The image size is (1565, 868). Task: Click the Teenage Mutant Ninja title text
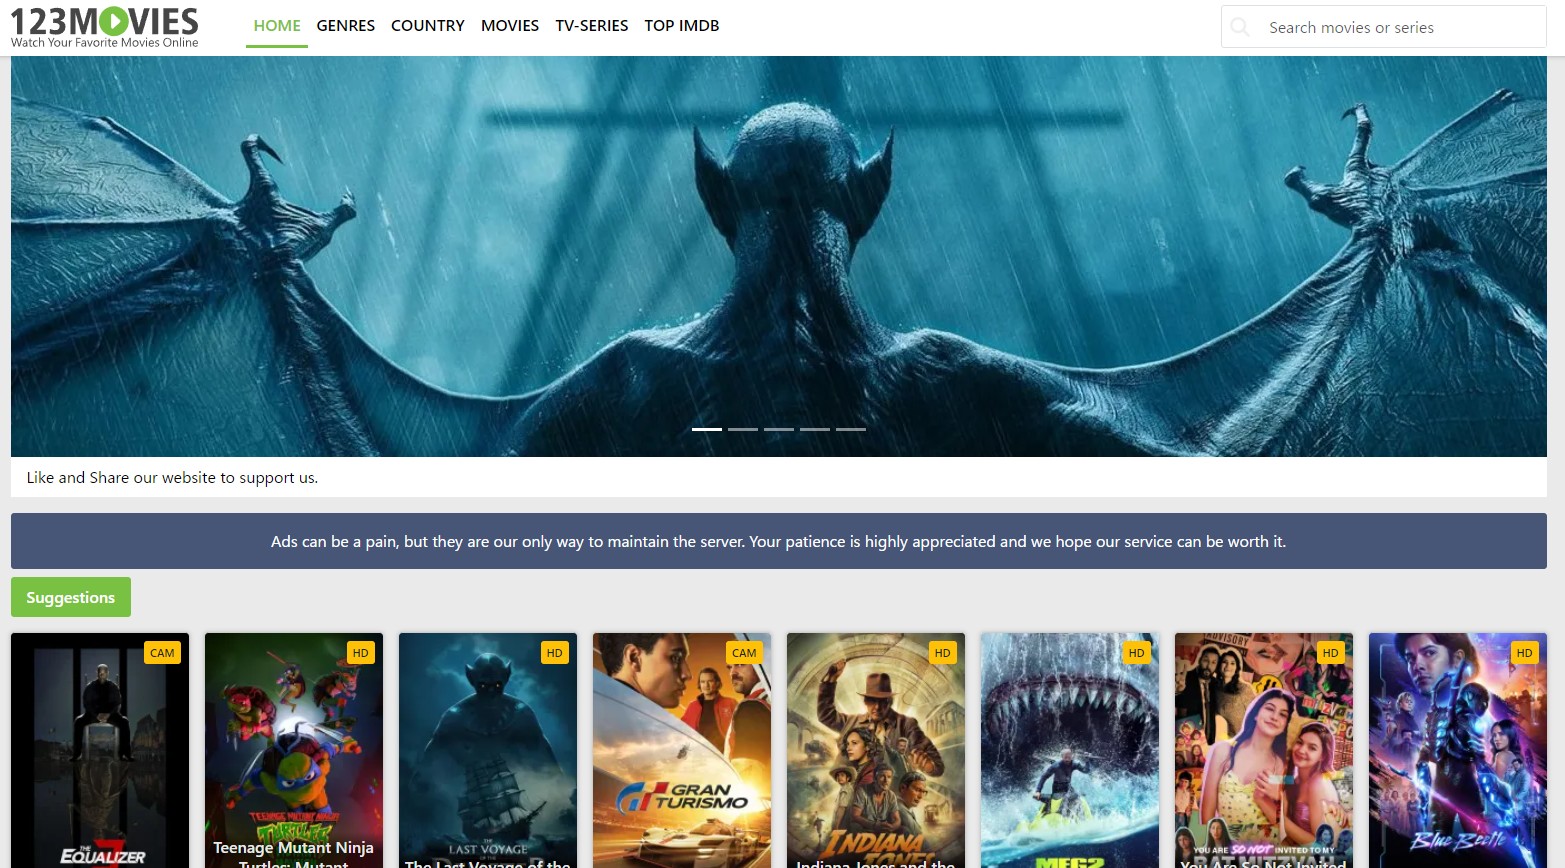click(293, 854)
